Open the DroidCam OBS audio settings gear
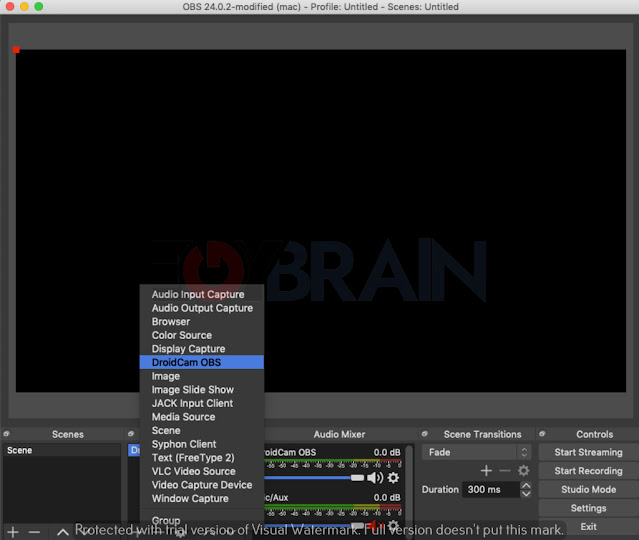Image resolution: width=639 pixels, height=540 pixels. [393, 477]
